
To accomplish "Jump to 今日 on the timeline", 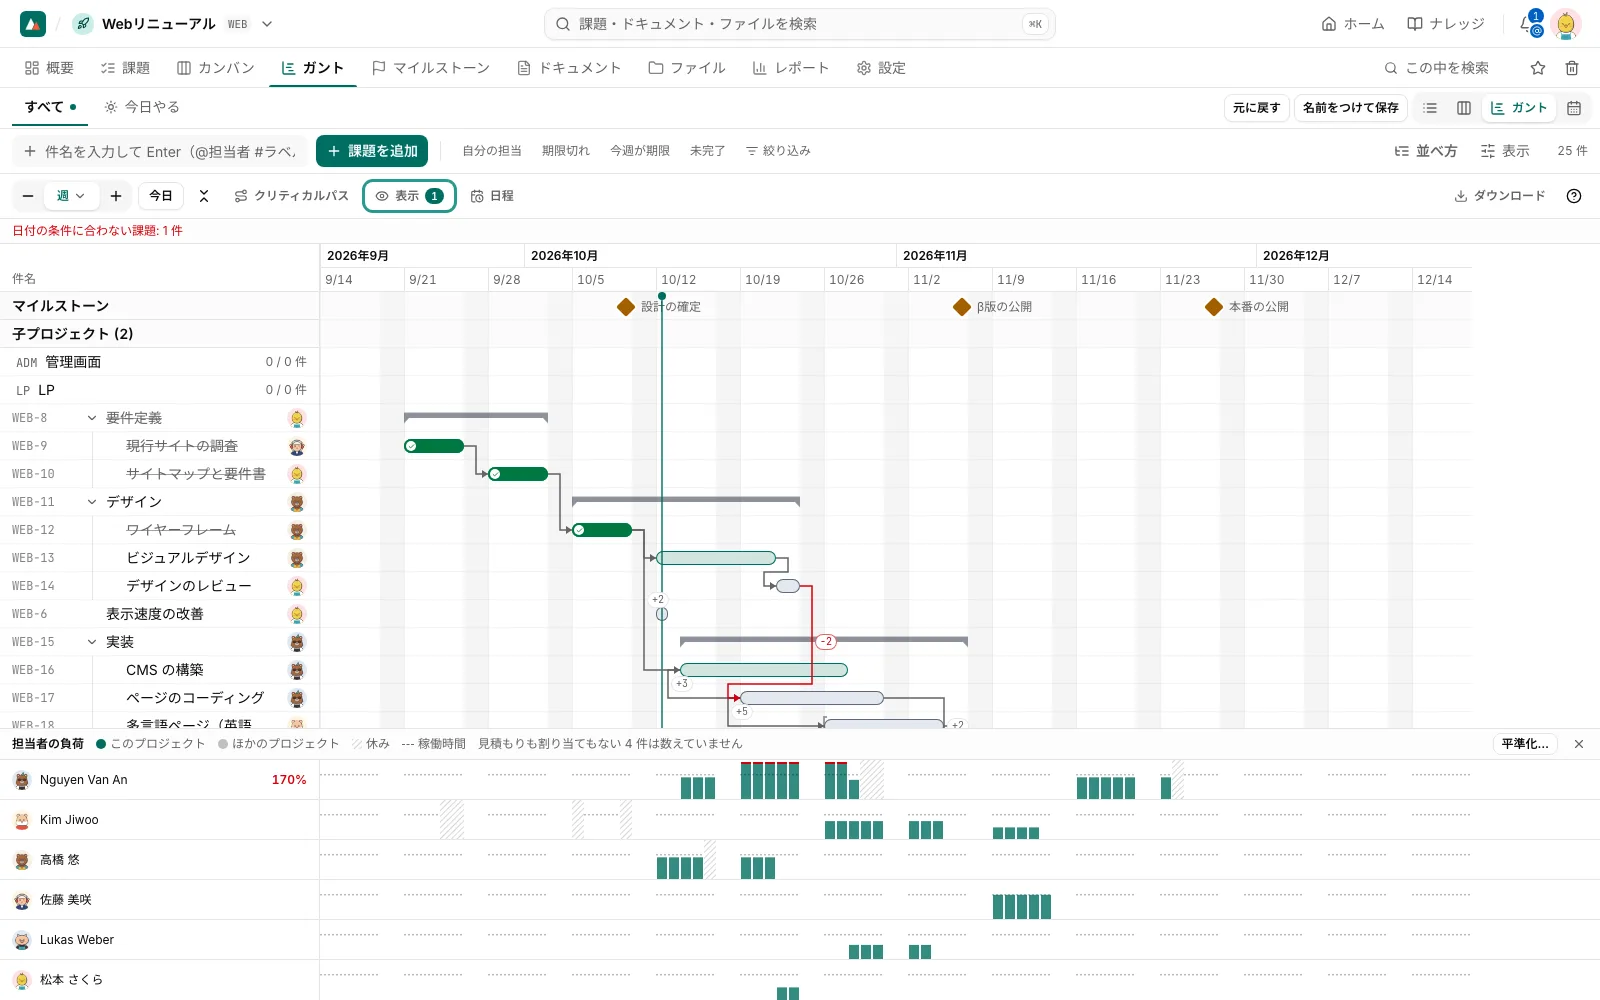I will tap(161, 196).
